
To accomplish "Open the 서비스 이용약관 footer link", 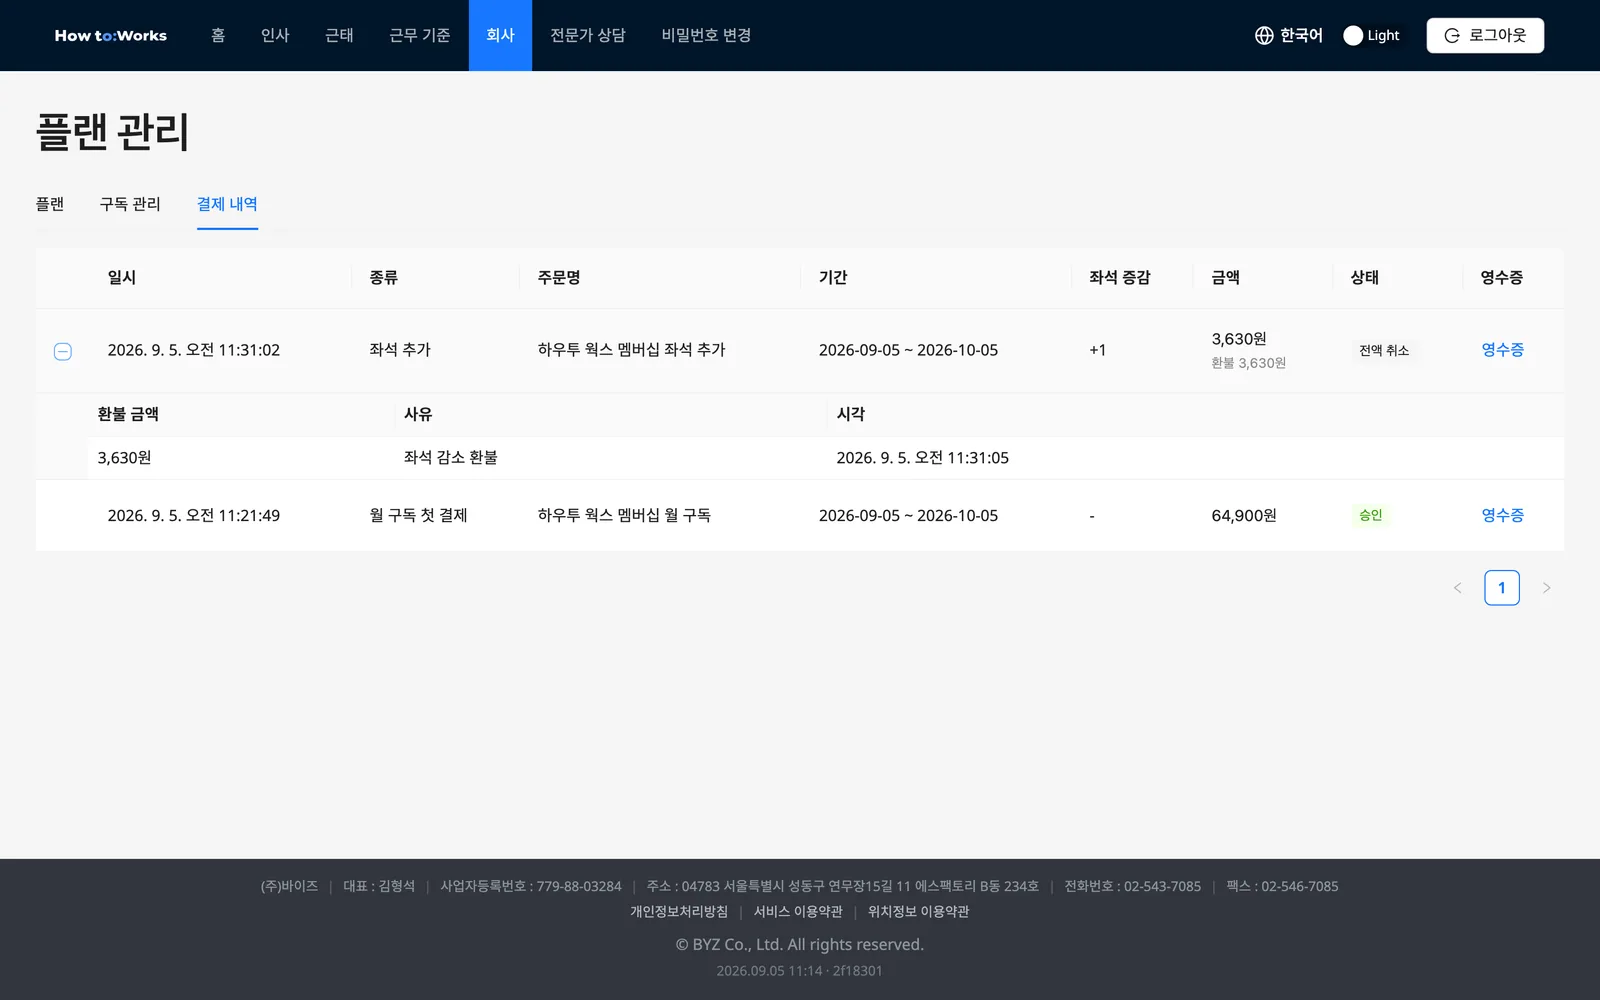I will (798, 912).
